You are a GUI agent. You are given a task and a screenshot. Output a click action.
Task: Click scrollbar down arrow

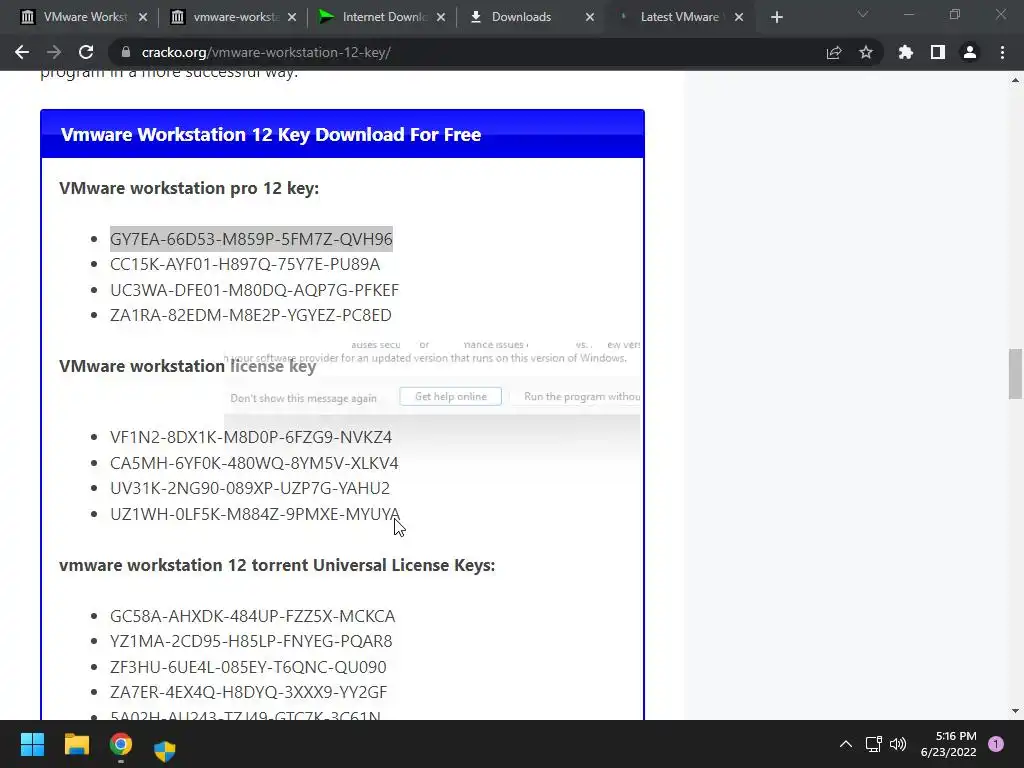(1015, 711)
